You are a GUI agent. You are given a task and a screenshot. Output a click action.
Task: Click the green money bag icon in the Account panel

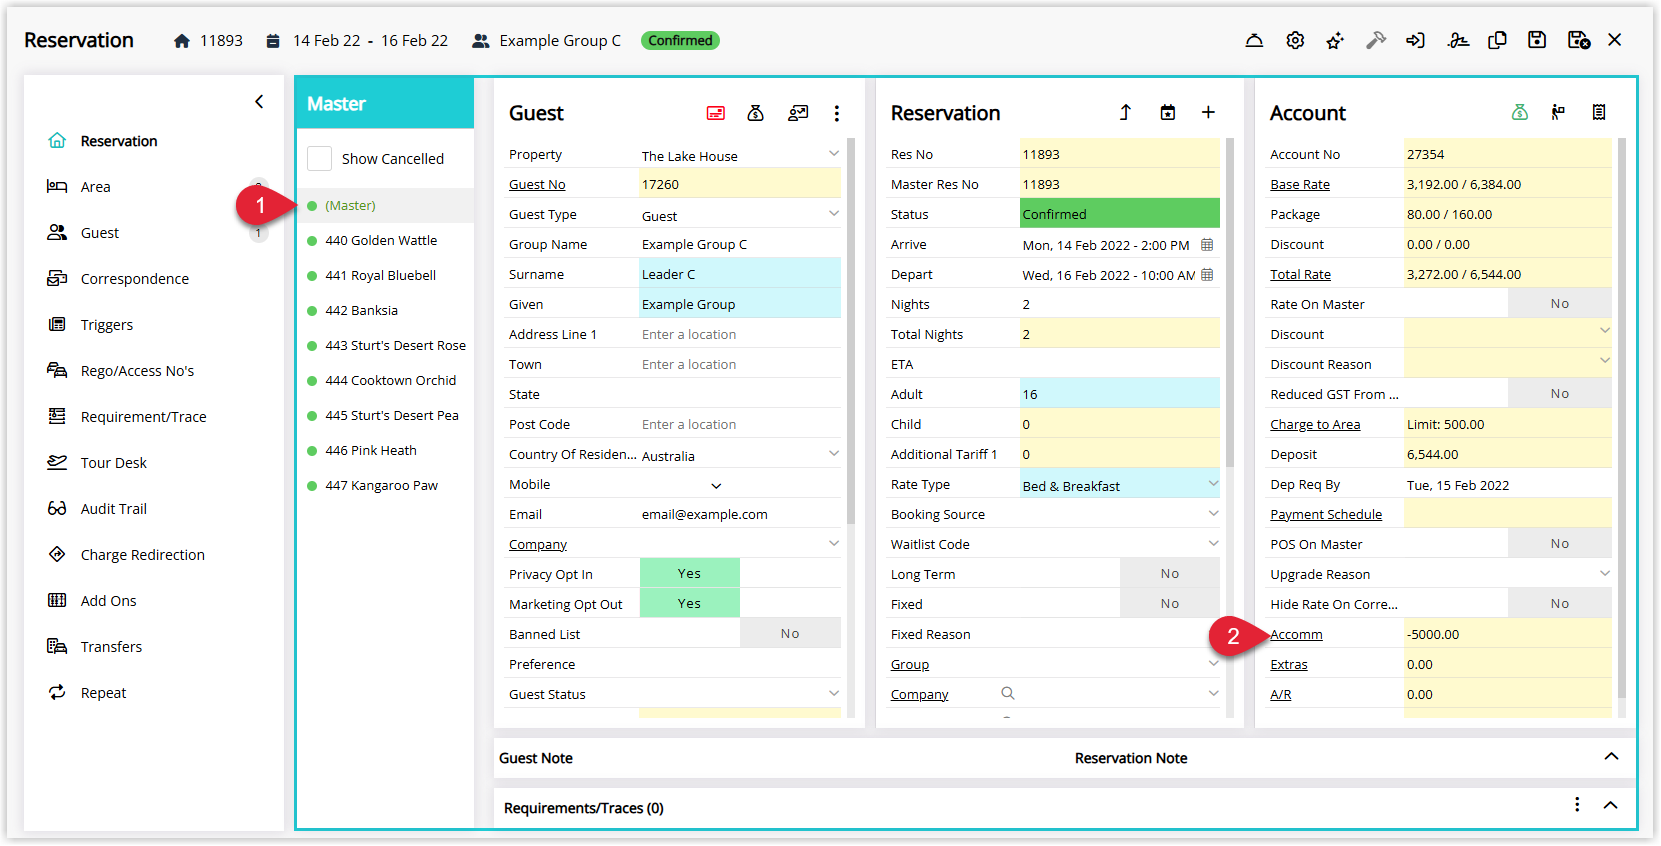[x=1520, y=113]
